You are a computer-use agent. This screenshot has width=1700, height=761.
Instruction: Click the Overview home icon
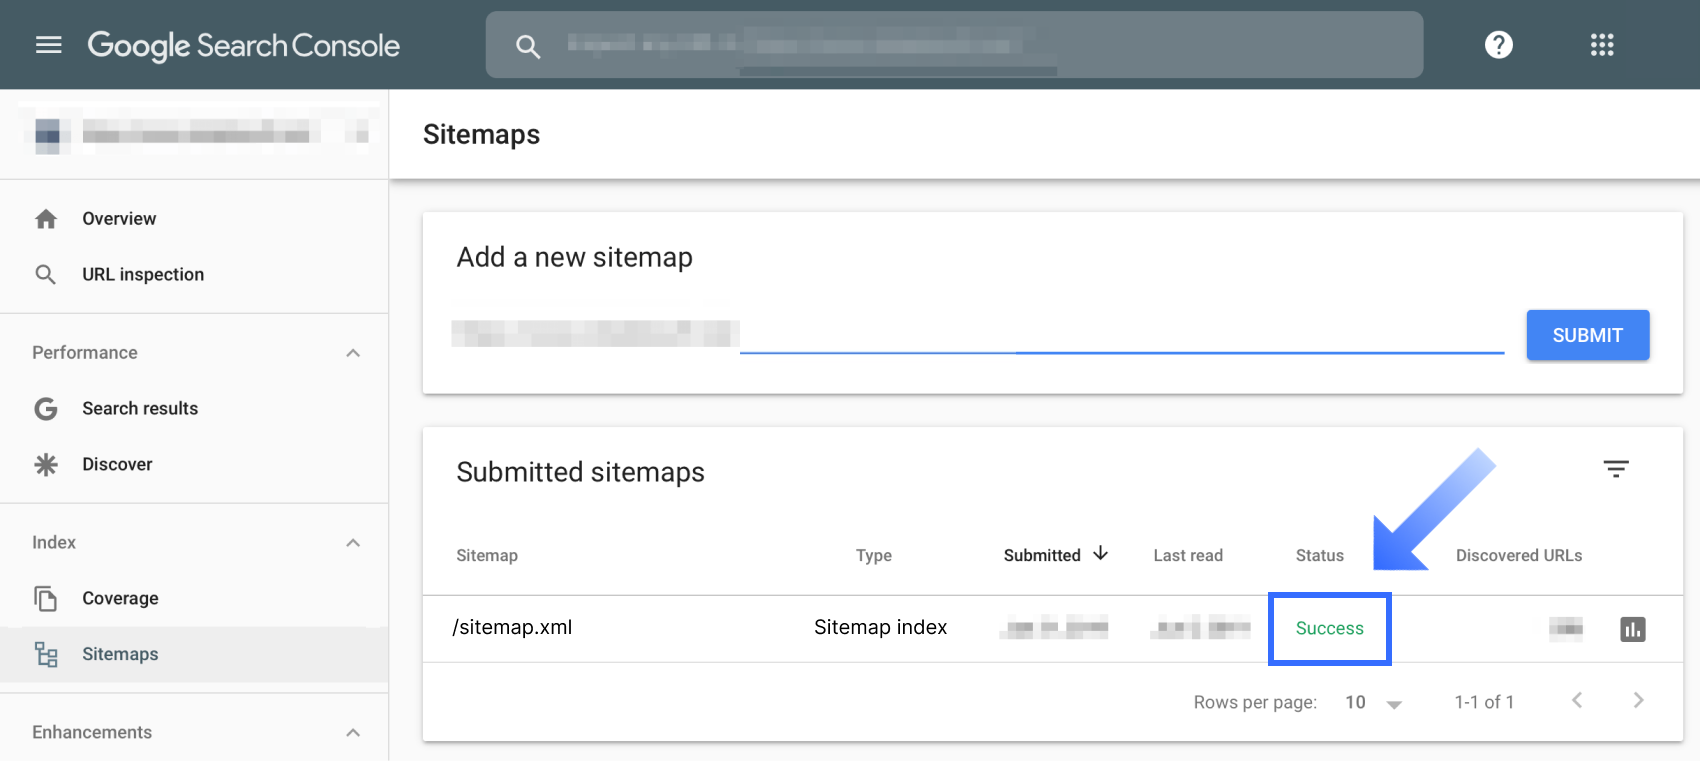click(x=46, y=219)
